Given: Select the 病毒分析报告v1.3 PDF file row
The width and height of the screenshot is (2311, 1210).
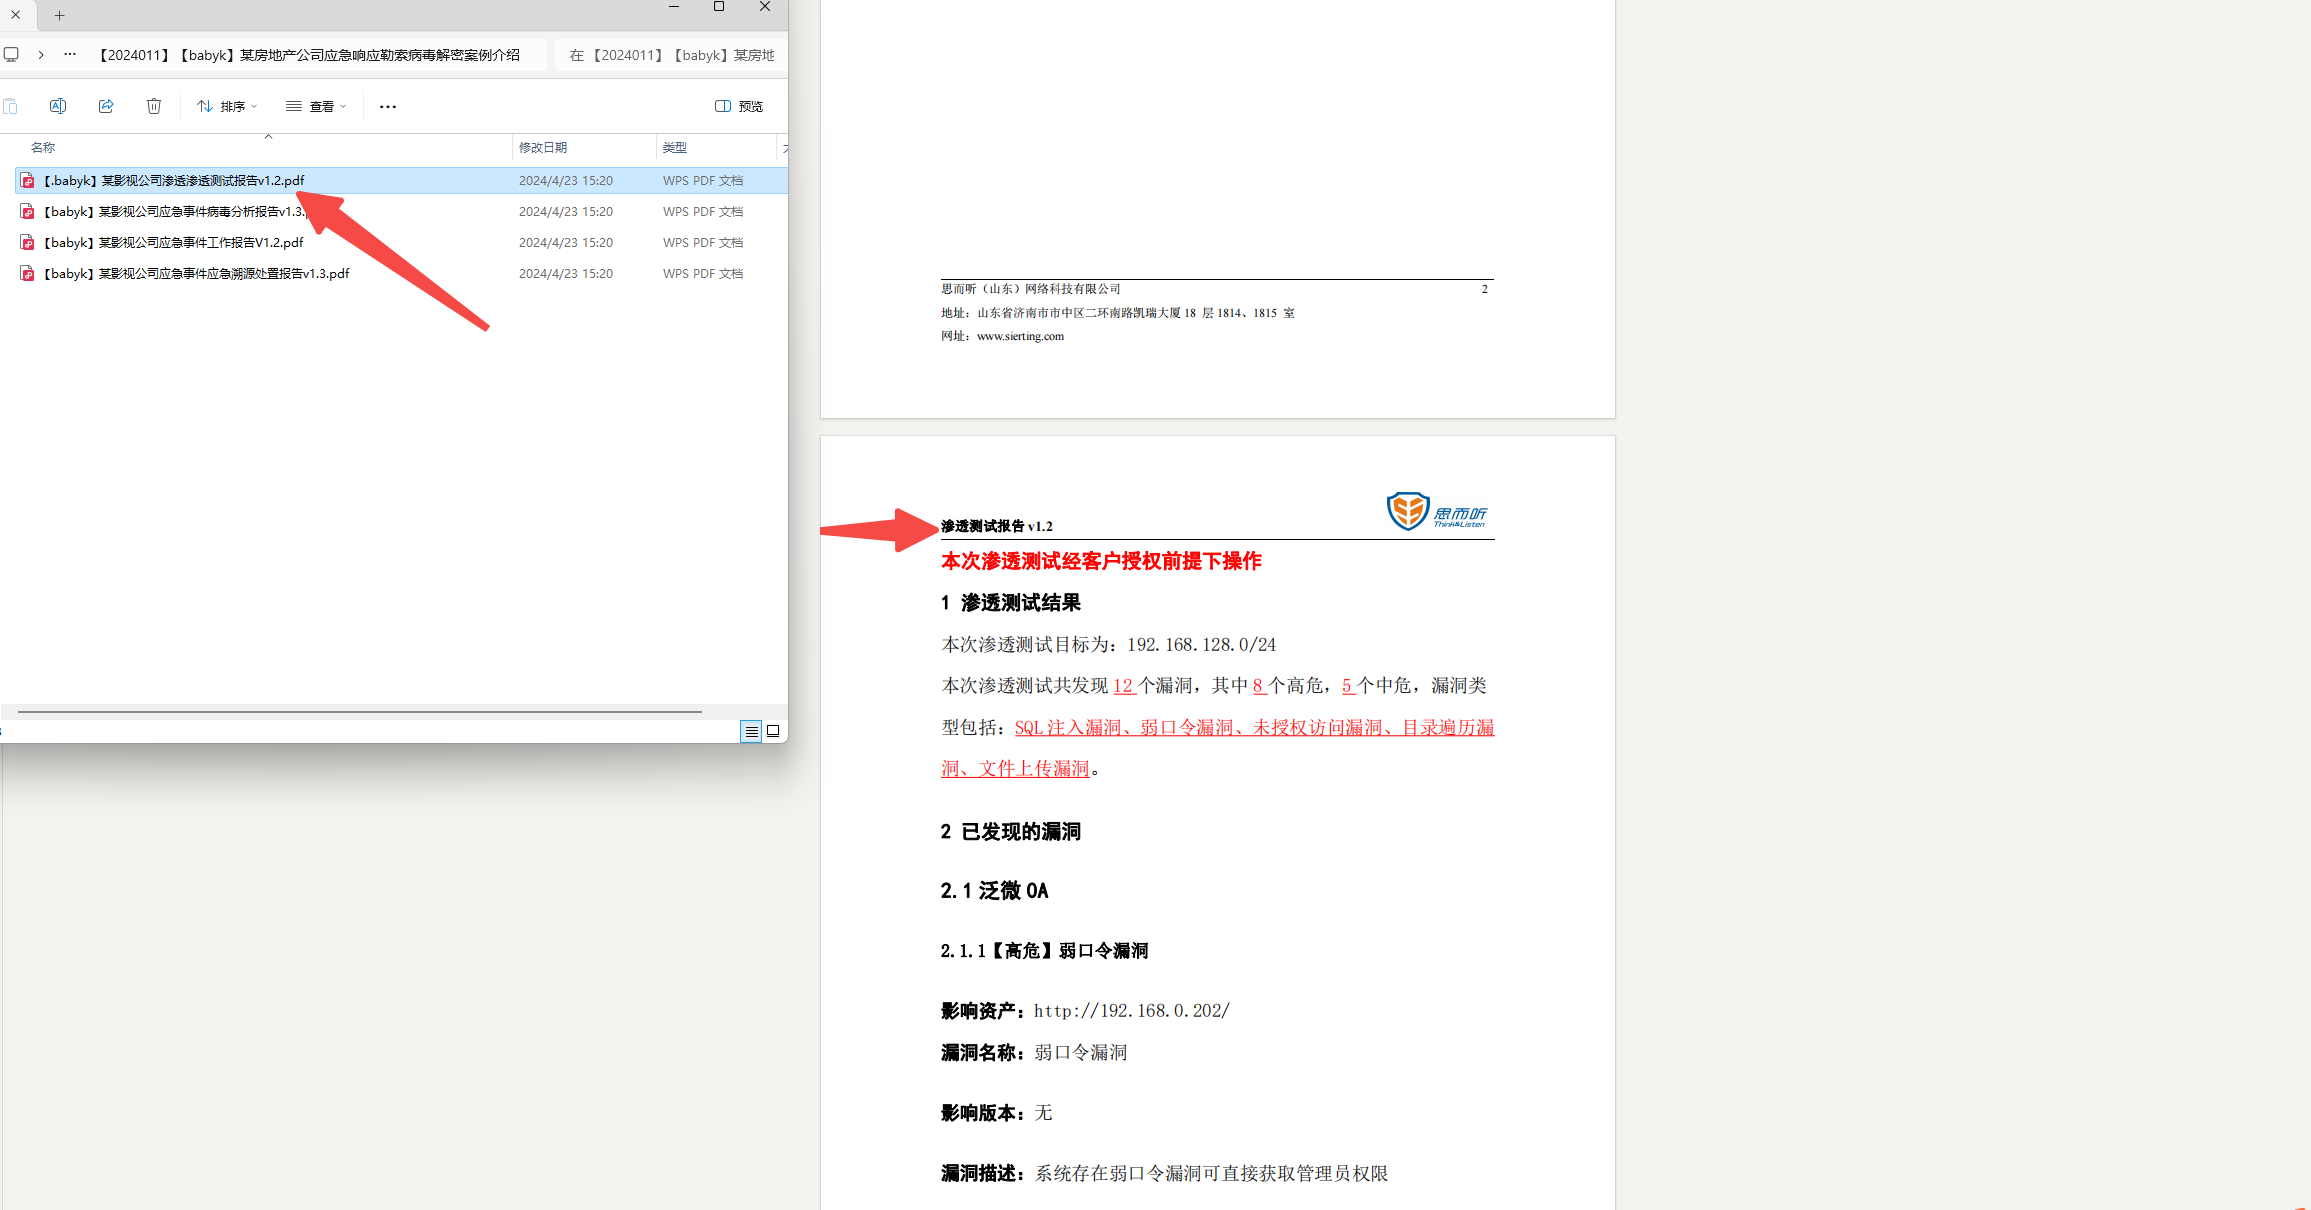Looking at the screenshot, I should (x=170, y=211).
